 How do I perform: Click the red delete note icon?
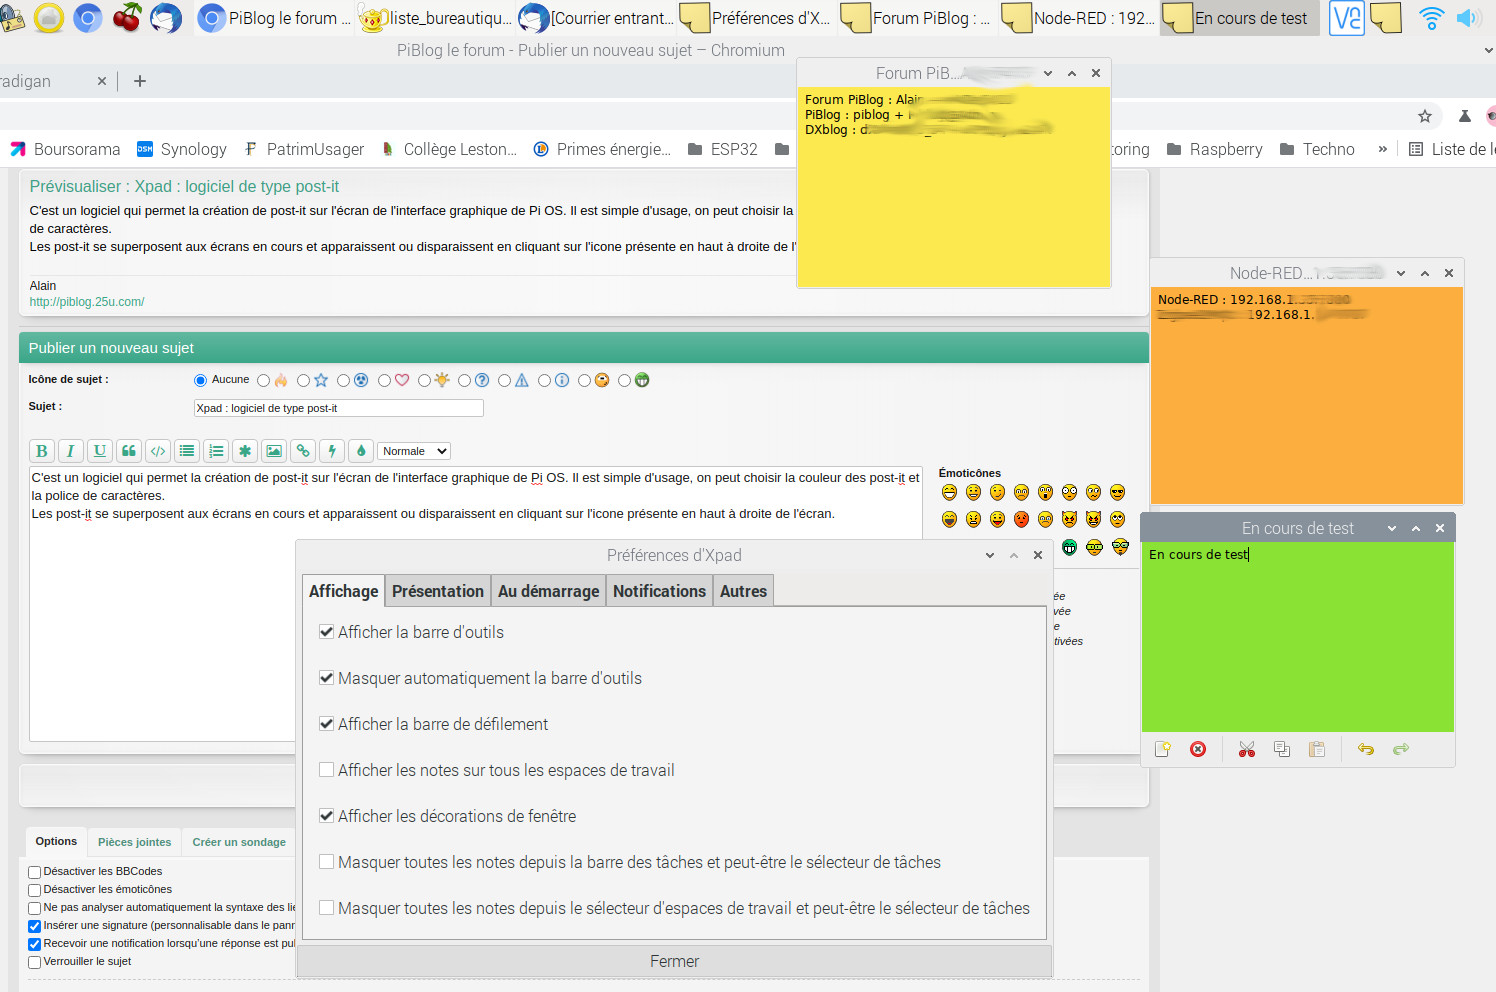coord(1198,749)
